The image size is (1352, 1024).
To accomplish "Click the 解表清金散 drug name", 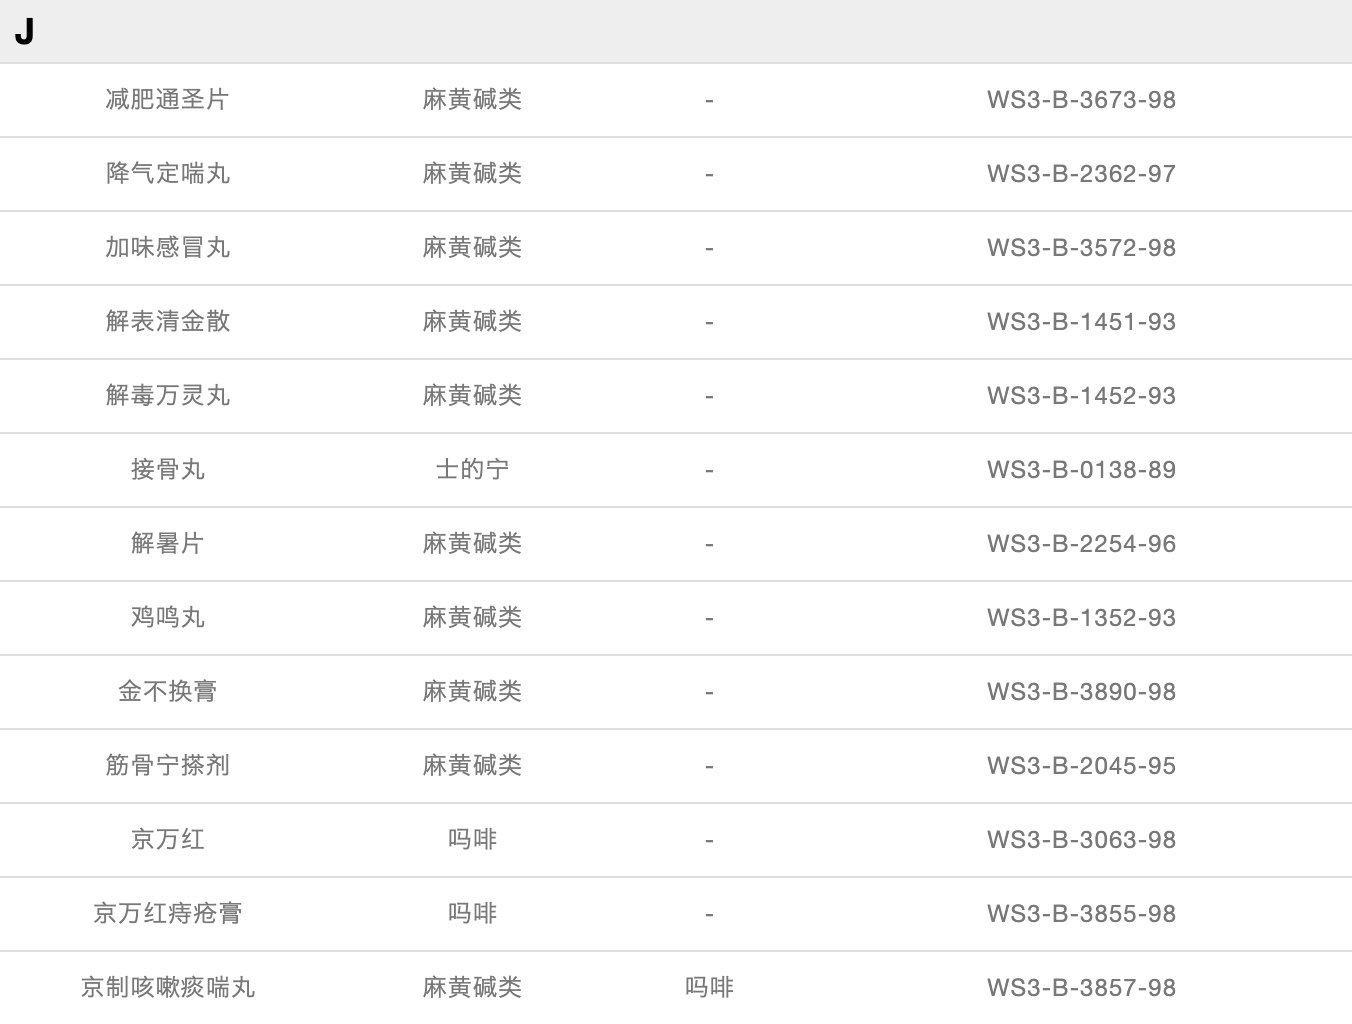I will 168,322.
